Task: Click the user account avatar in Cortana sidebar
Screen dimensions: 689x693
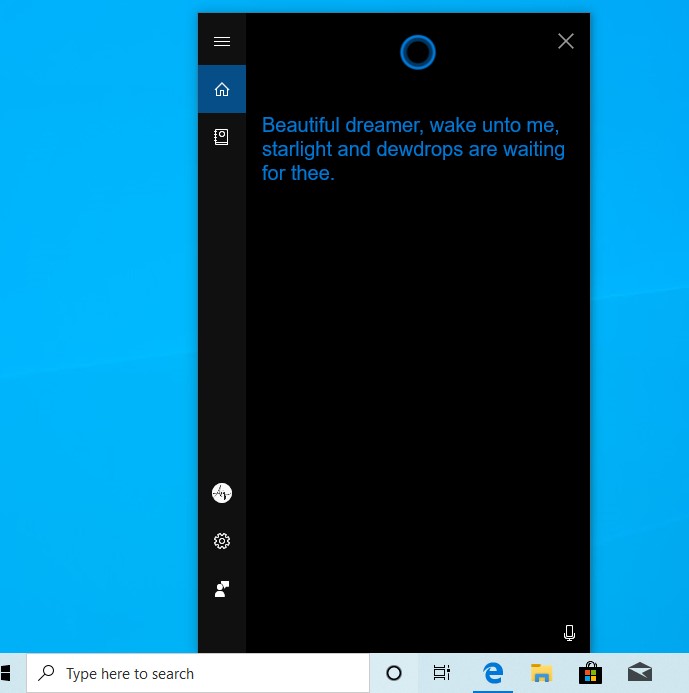Action: tap(222, 493)
